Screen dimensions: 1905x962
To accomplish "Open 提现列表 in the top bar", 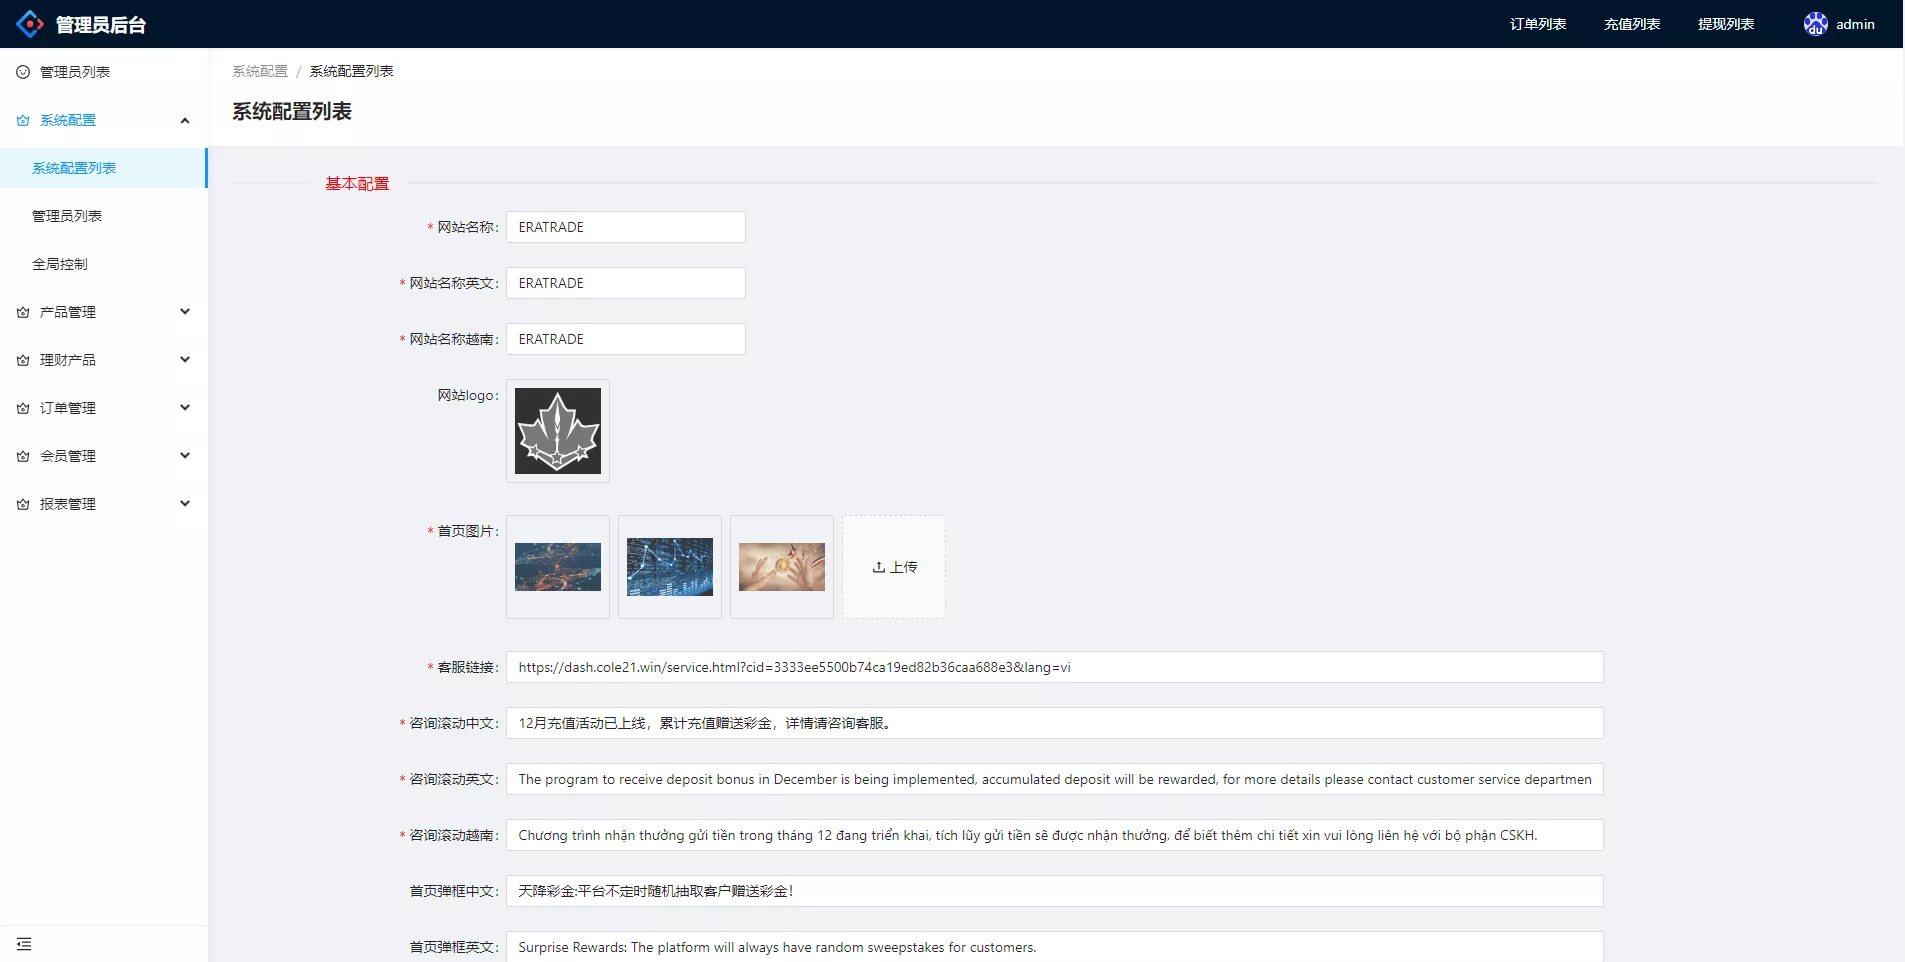I will 1726,23.
